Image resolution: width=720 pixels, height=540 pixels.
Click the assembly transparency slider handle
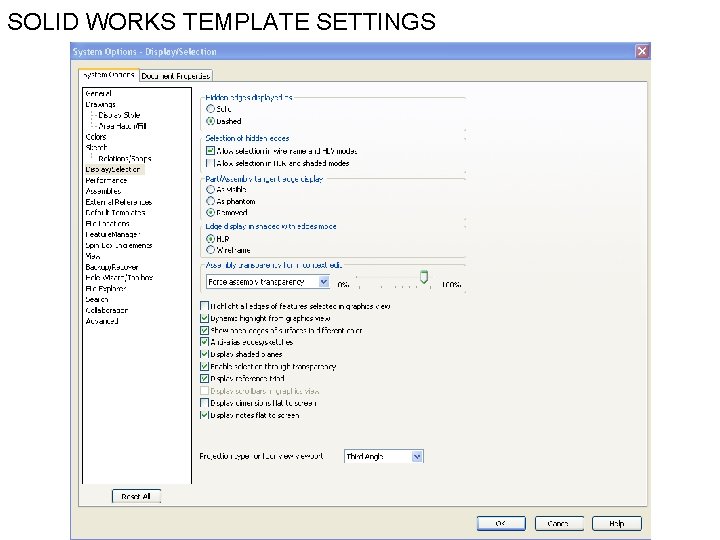pos(424,277)
